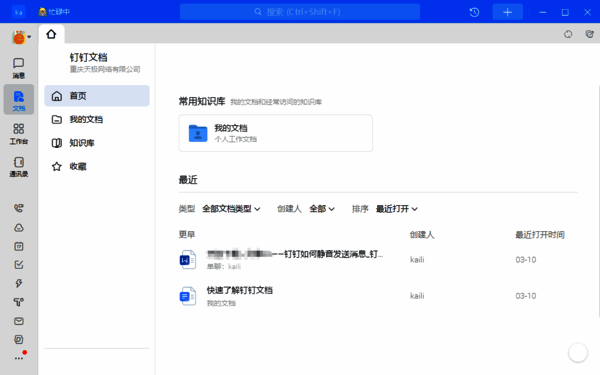Select the home tab icon
Screen dimensions: 600x375
51,34
